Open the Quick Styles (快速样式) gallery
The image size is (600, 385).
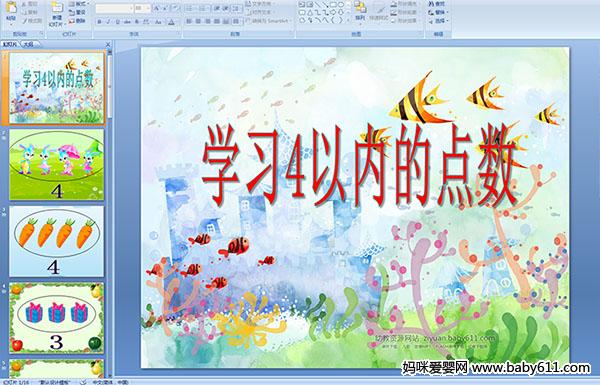pyautogui.click(x=379, y=13)
